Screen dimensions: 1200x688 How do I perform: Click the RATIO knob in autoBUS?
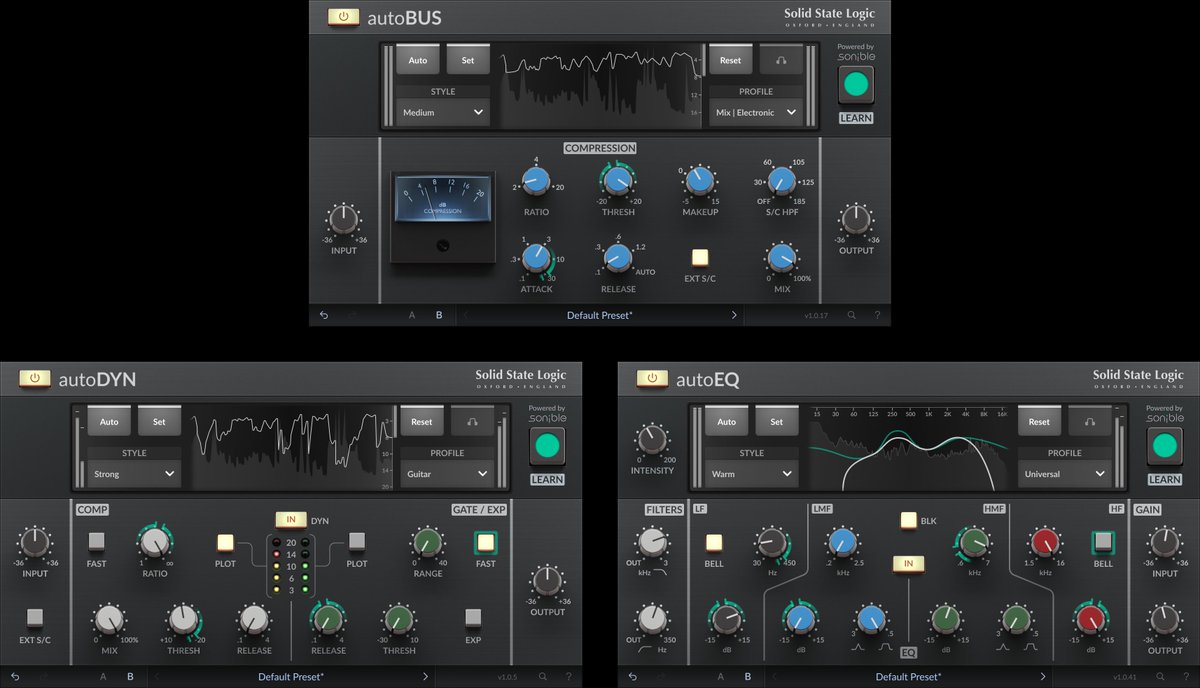pyautogui.click(x=537, y=180)
